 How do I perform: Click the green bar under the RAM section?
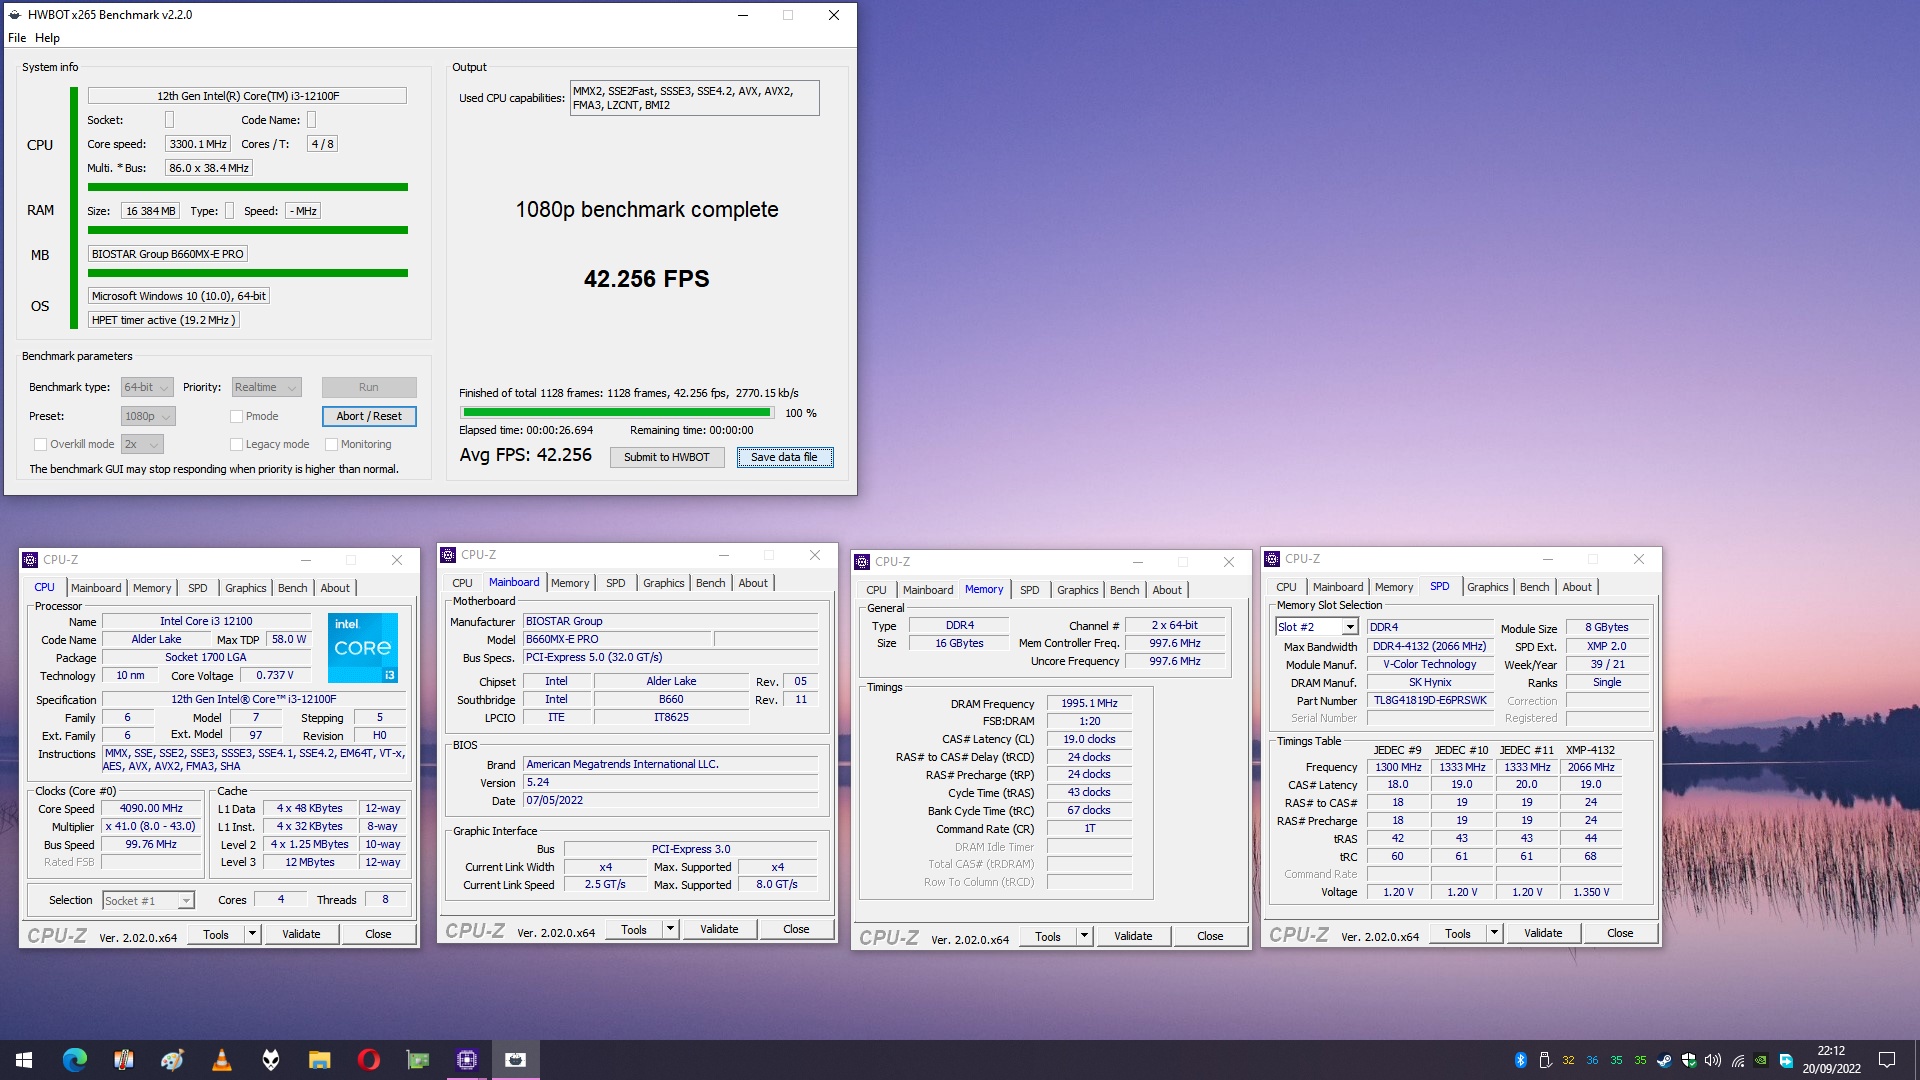tap(248, 230)
